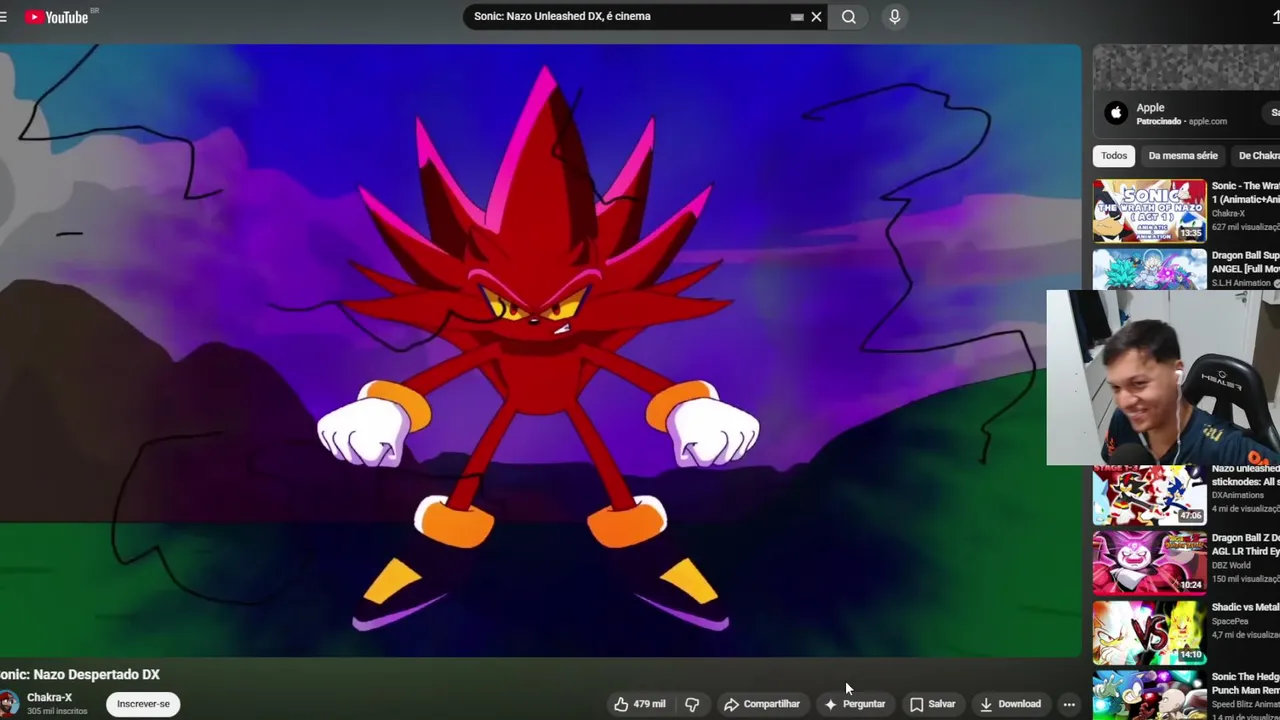Screen dimensions: 1280x720
Task: Open the DXAnimations channel text
Action: click(x=1238, y=495)
